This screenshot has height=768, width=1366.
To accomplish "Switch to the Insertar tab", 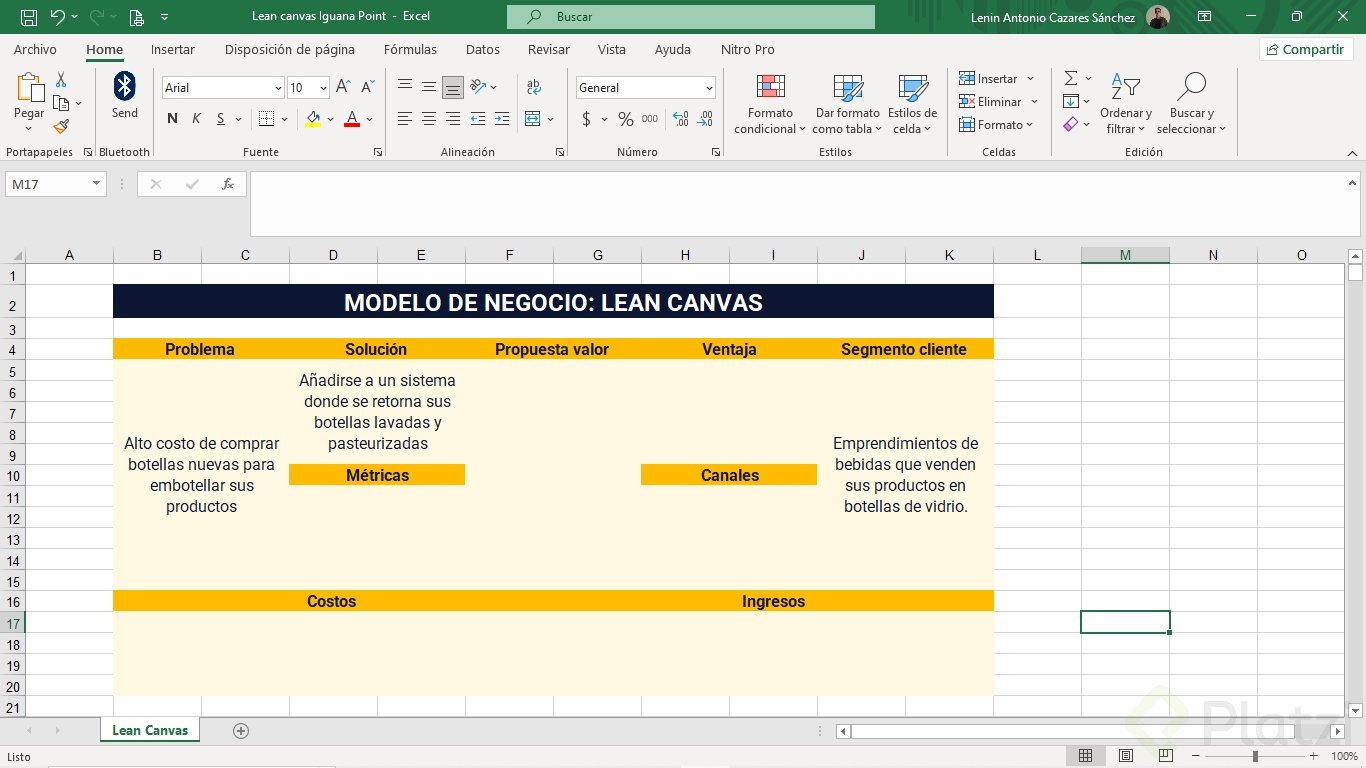I will coord(173,49).
